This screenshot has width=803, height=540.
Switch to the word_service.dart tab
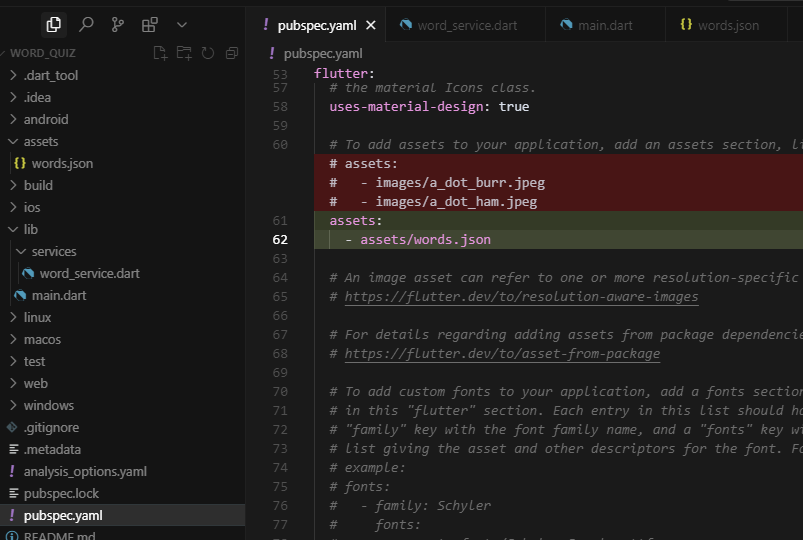point(466,25)
